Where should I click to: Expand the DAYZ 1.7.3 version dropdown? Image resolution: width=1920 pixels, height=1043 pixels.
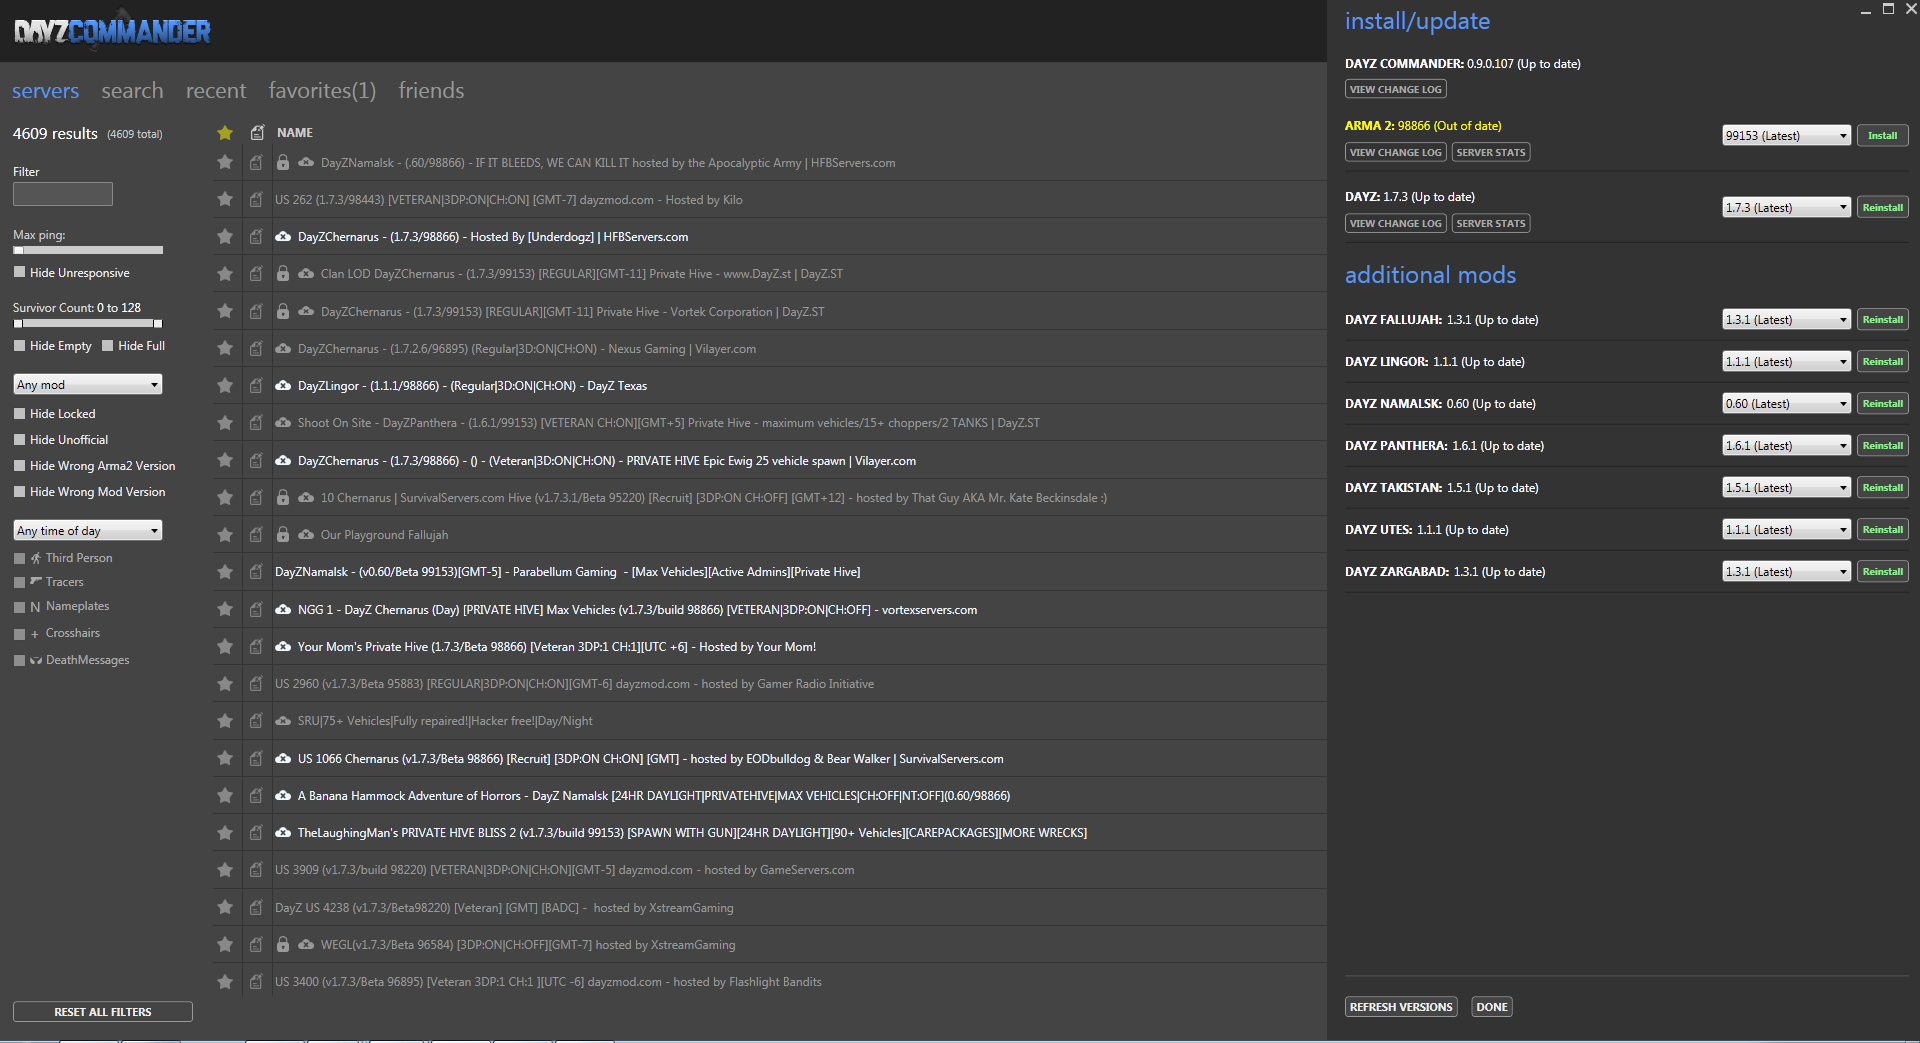(1786, 208)
